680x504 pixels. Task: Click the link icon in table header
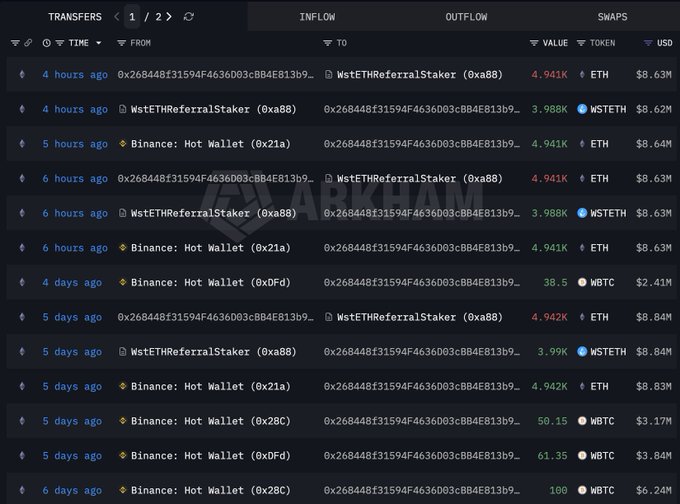(28, 43)
